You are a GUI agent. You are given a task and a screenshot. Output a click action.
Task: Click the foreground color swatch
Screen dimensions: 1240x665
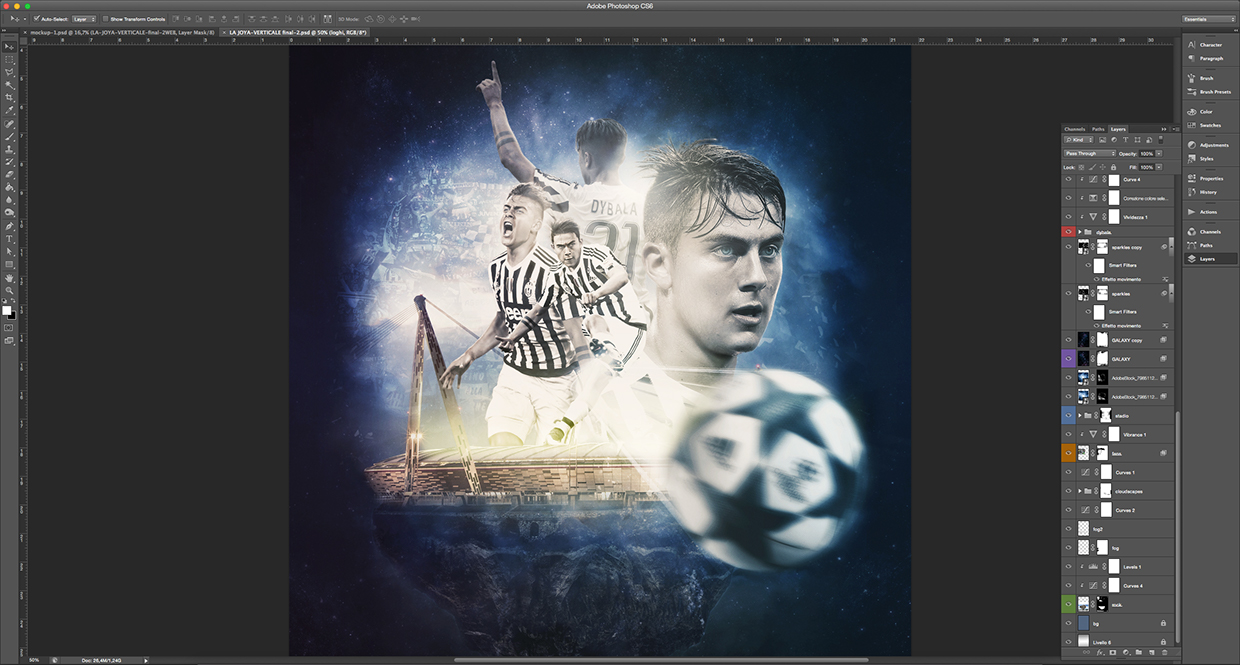(7, 309)
